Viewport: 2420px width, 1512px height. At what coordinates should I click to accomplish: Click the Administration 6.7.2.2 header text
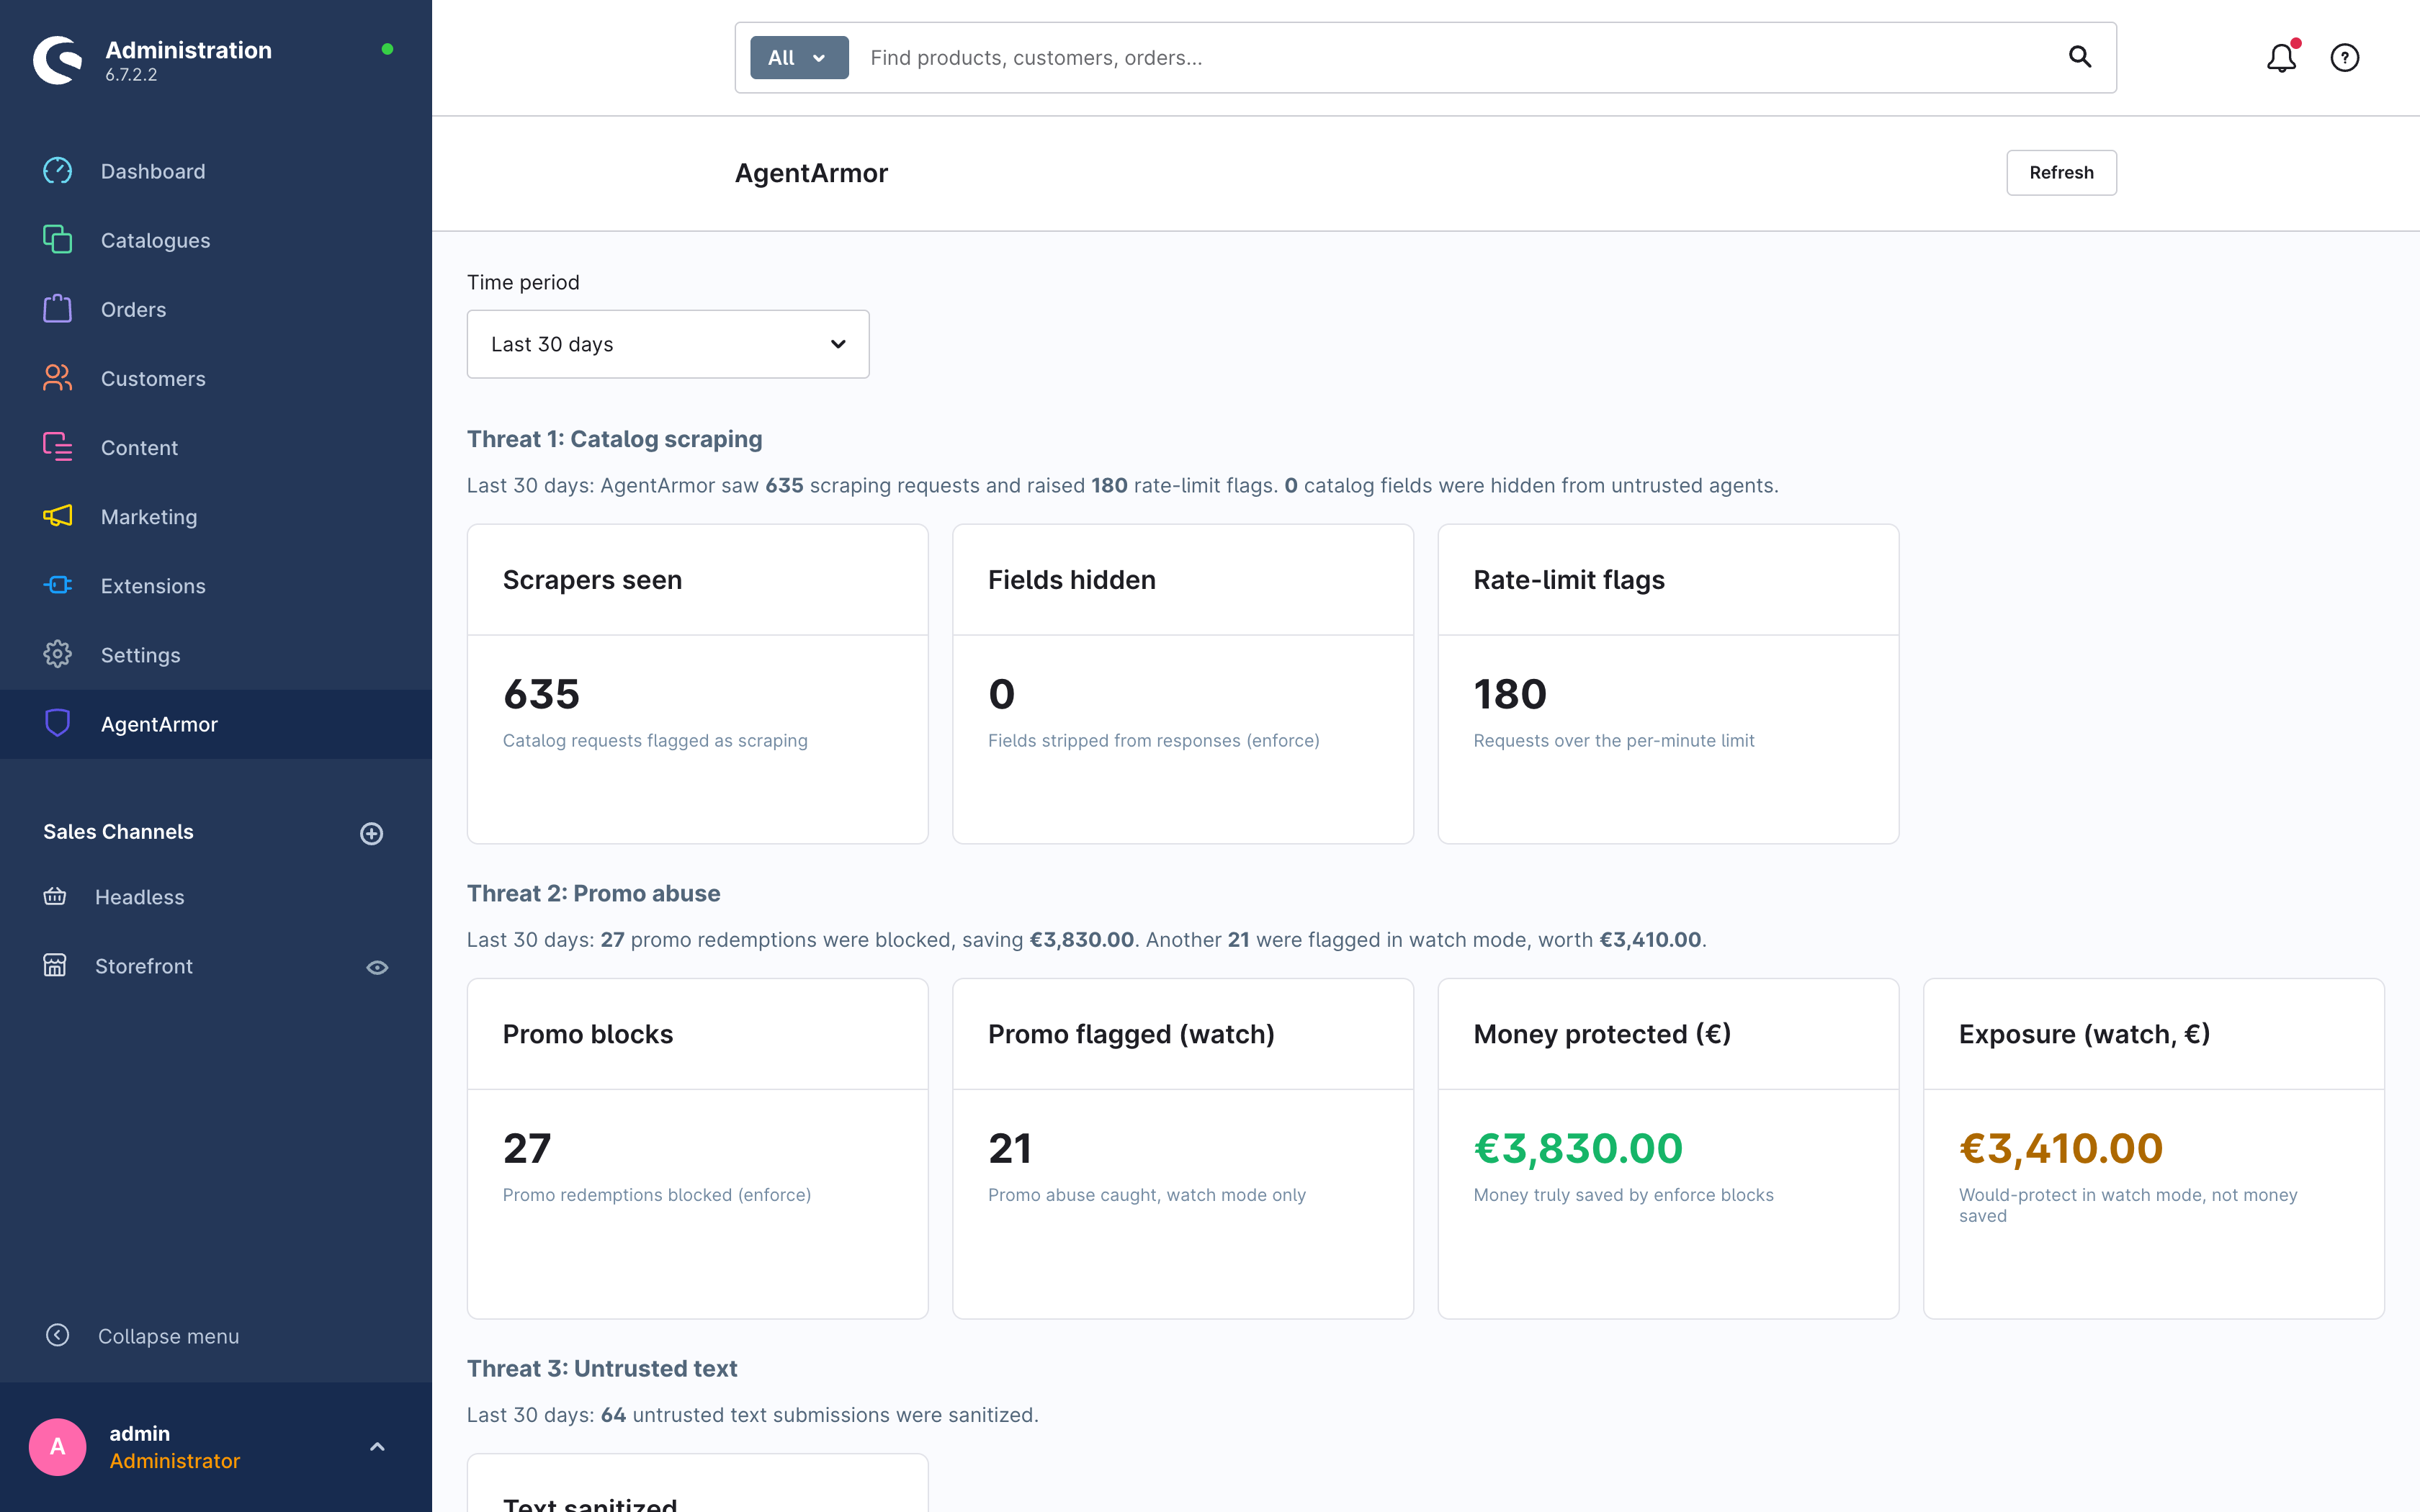(x=188, y=60)
